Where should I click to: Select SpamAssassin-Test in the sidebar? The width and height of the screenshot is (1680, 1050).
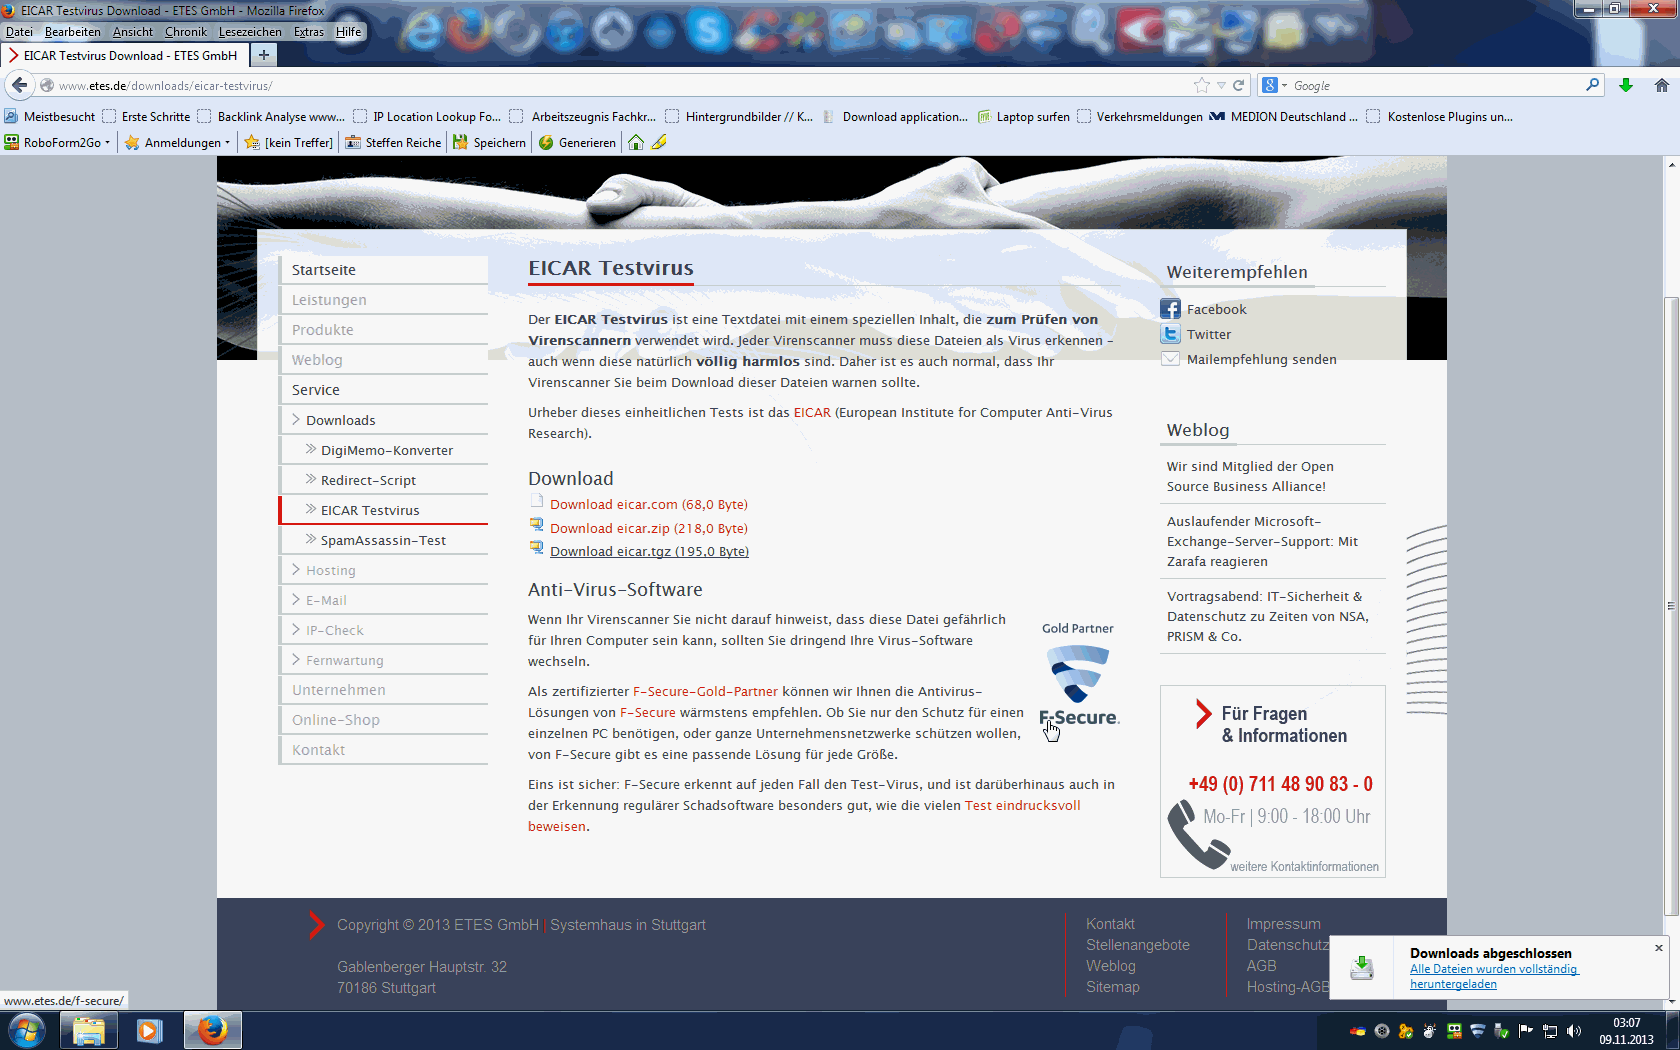(x=383, y=540)
